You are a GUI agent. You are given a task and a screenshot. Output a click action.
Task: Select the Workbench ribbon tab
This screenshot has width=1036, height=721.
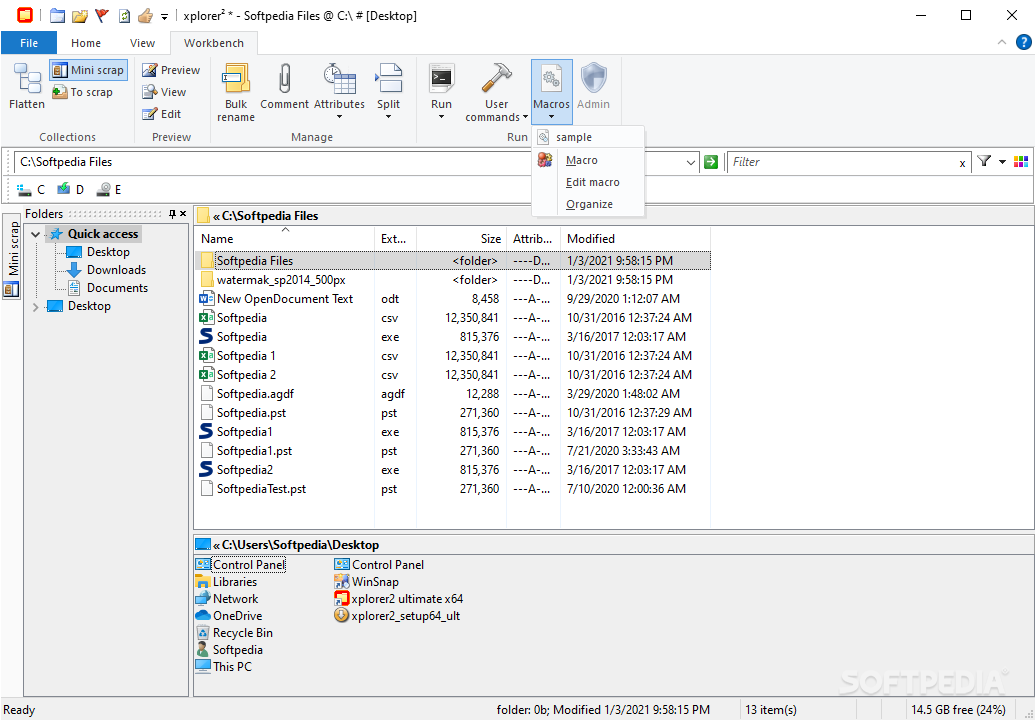[x=213, y=43]
